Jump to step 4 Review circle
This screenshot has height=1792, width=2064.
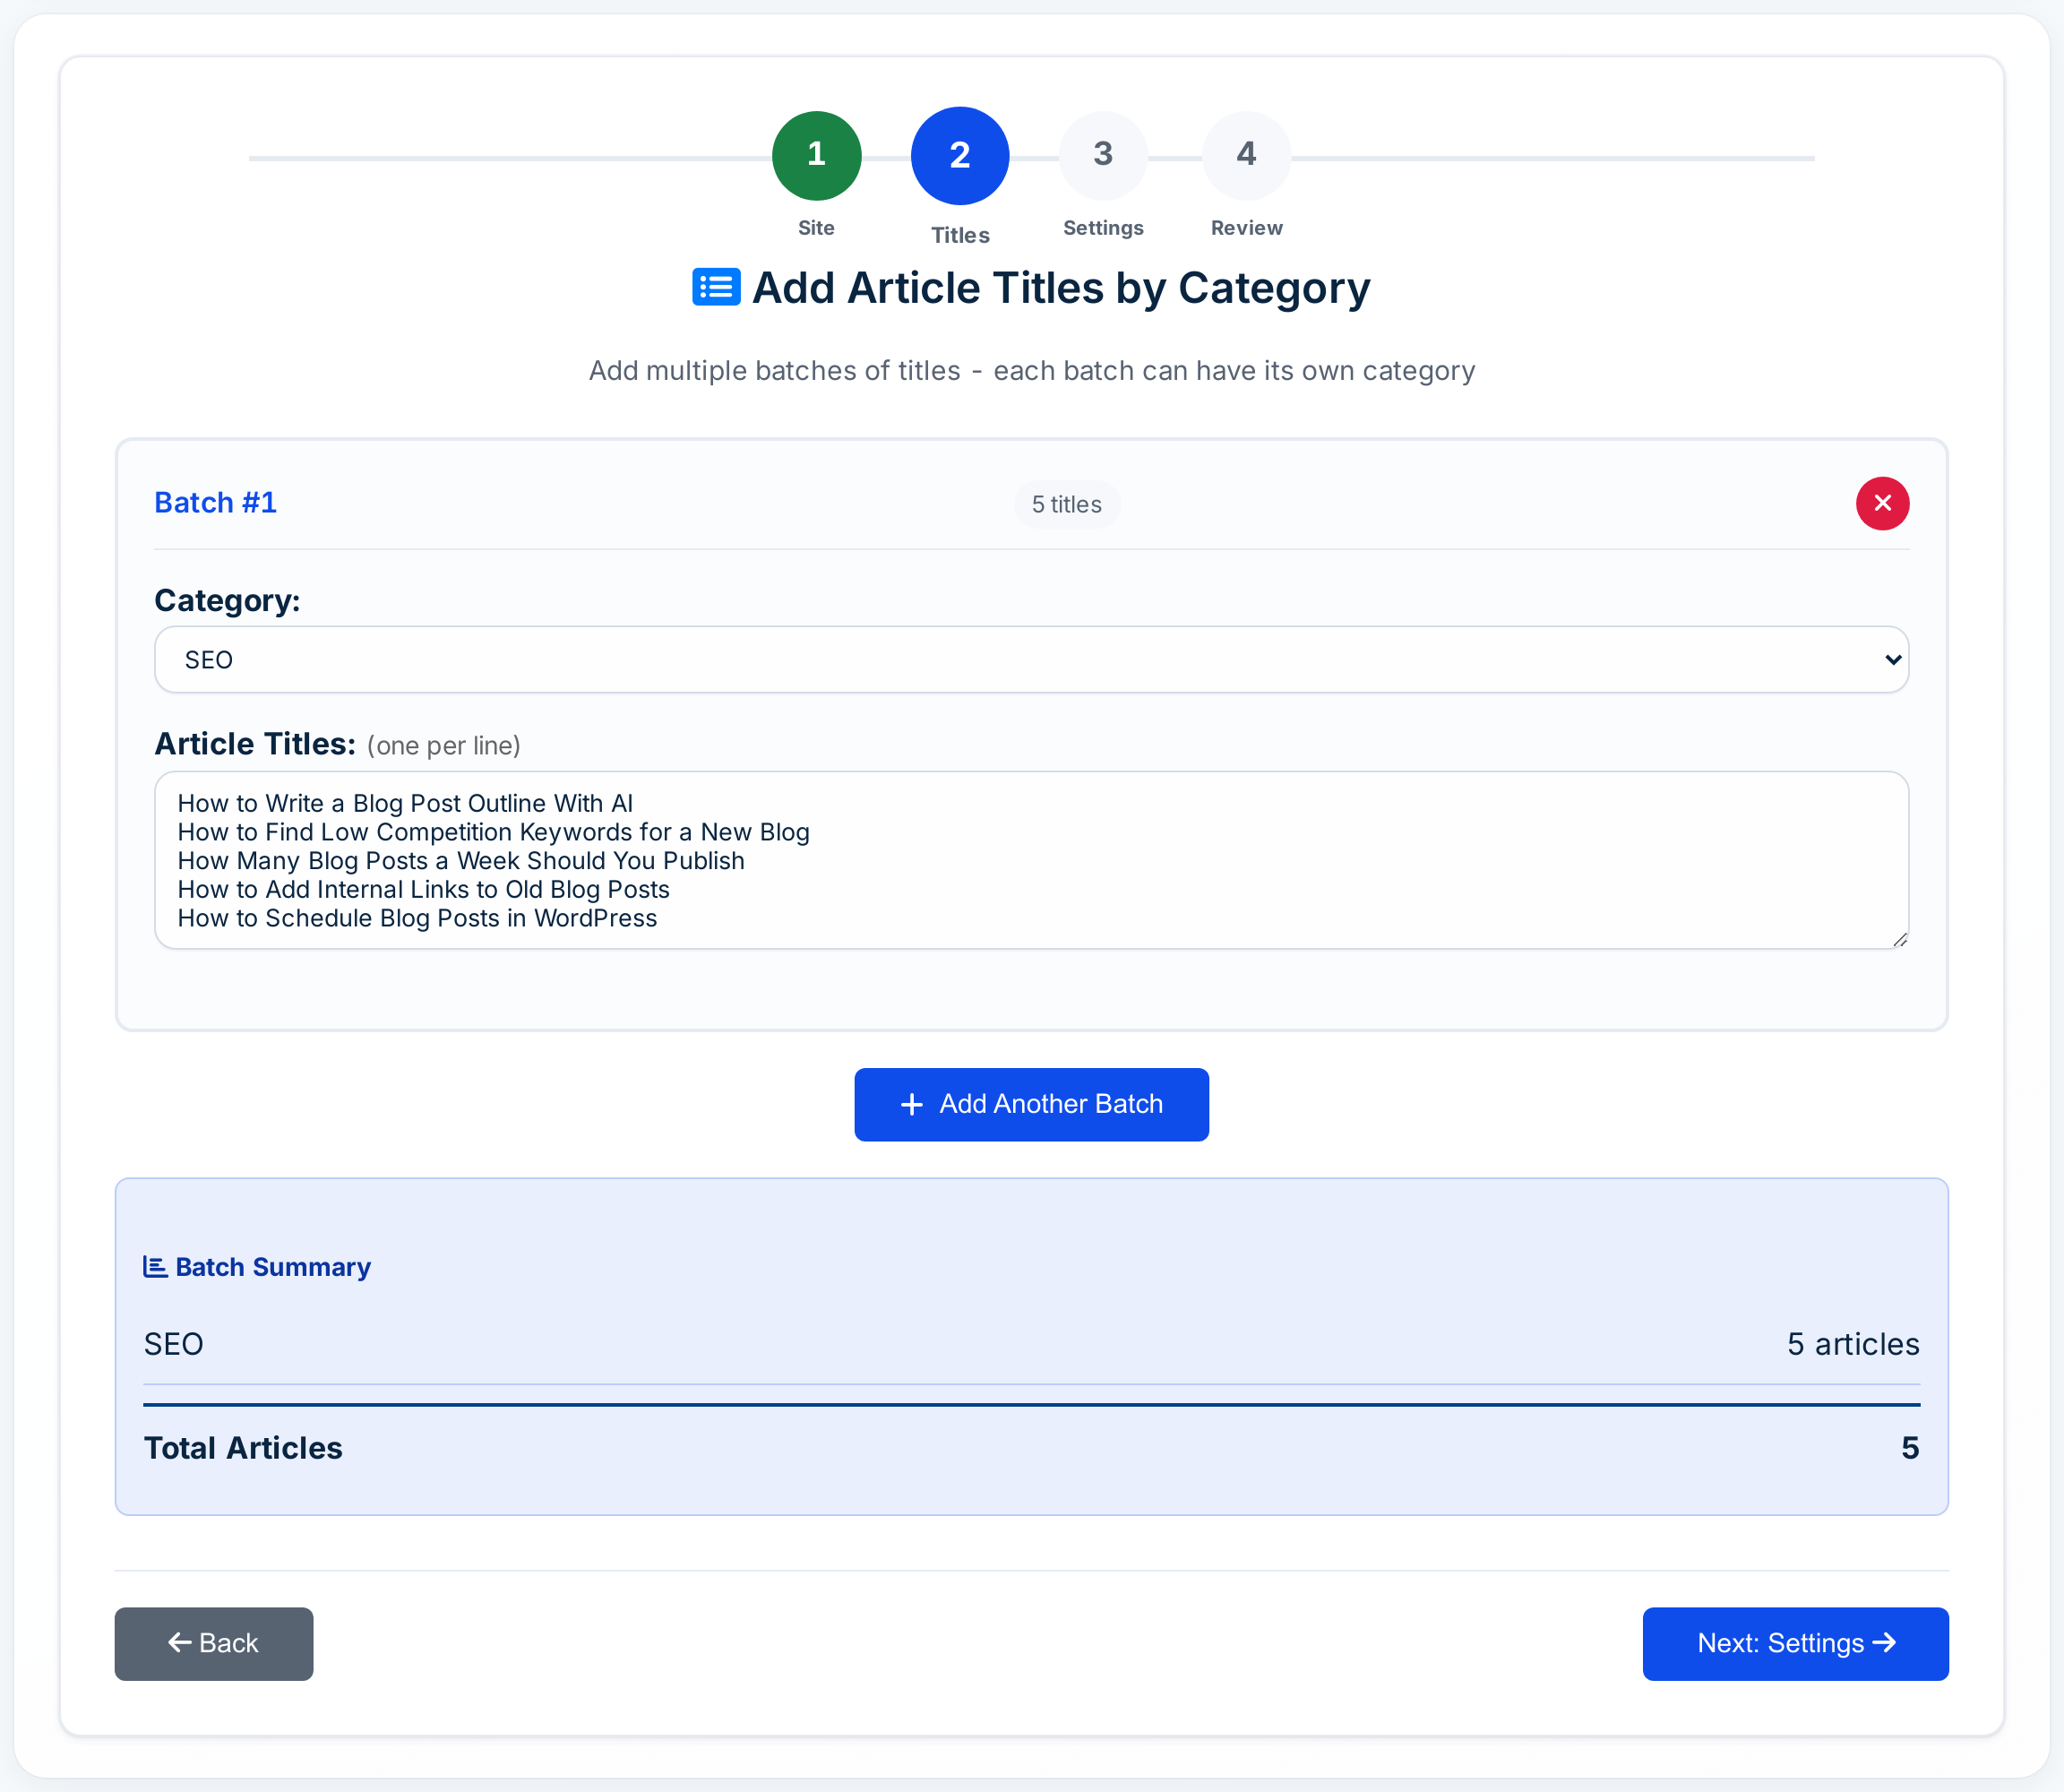pos(1246,155)
